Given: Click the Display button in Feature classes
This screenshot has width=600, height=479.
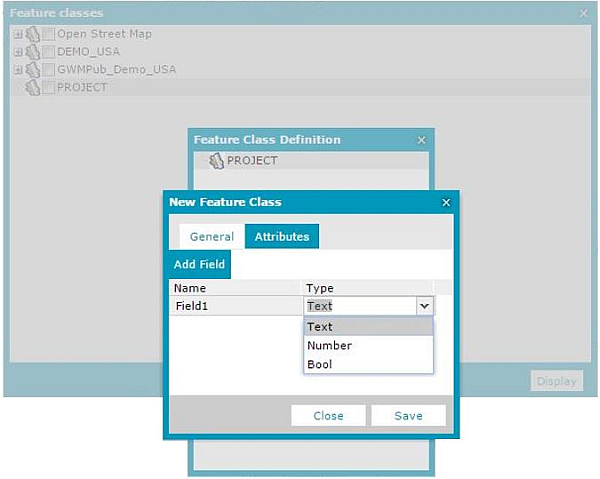Looking at the screenshot, I should 557,381.
